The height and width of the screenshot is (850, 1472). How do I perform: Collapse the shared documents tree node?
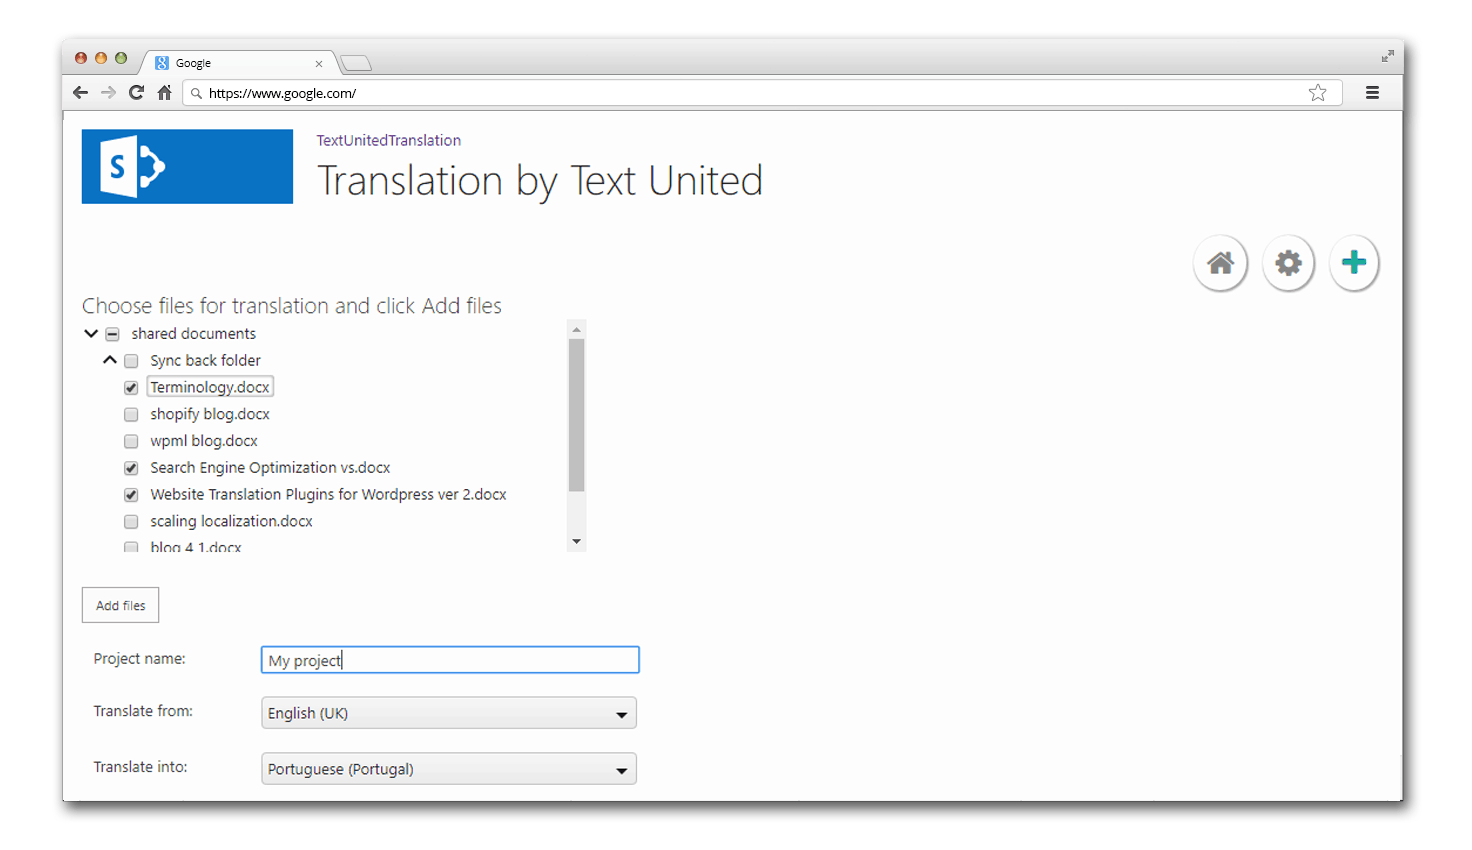pyautogui.click(x=91, y=334)
